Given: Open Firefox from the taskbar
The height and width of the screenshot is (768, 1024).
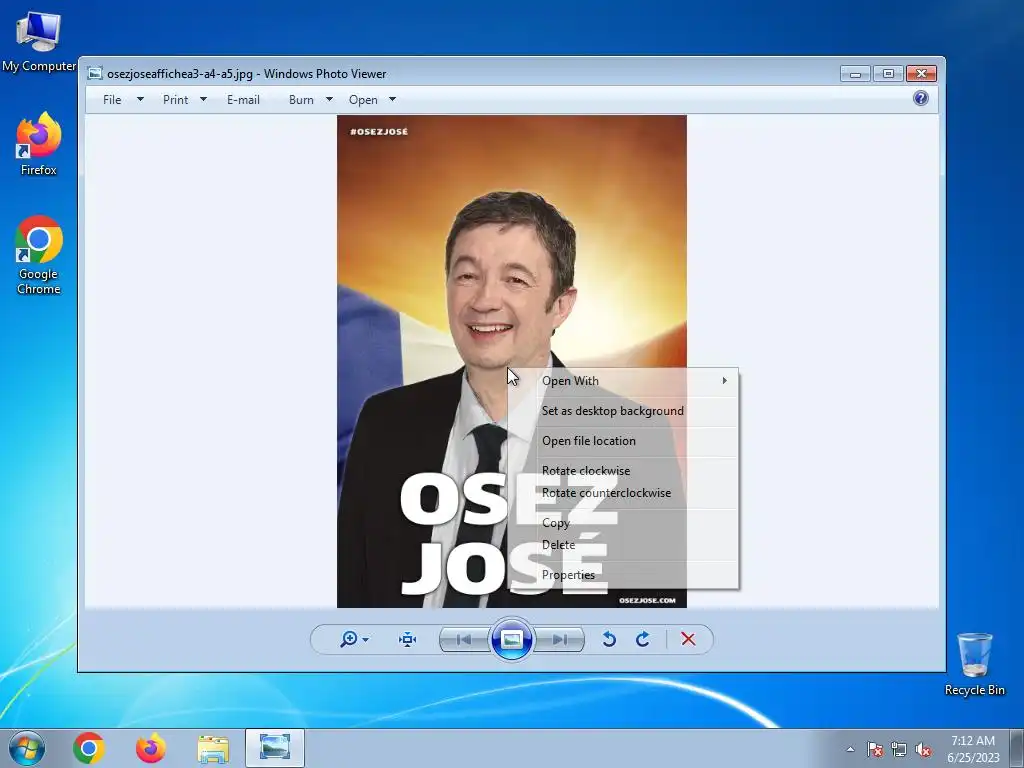Looking at the screenshot, I should [151, 748].
